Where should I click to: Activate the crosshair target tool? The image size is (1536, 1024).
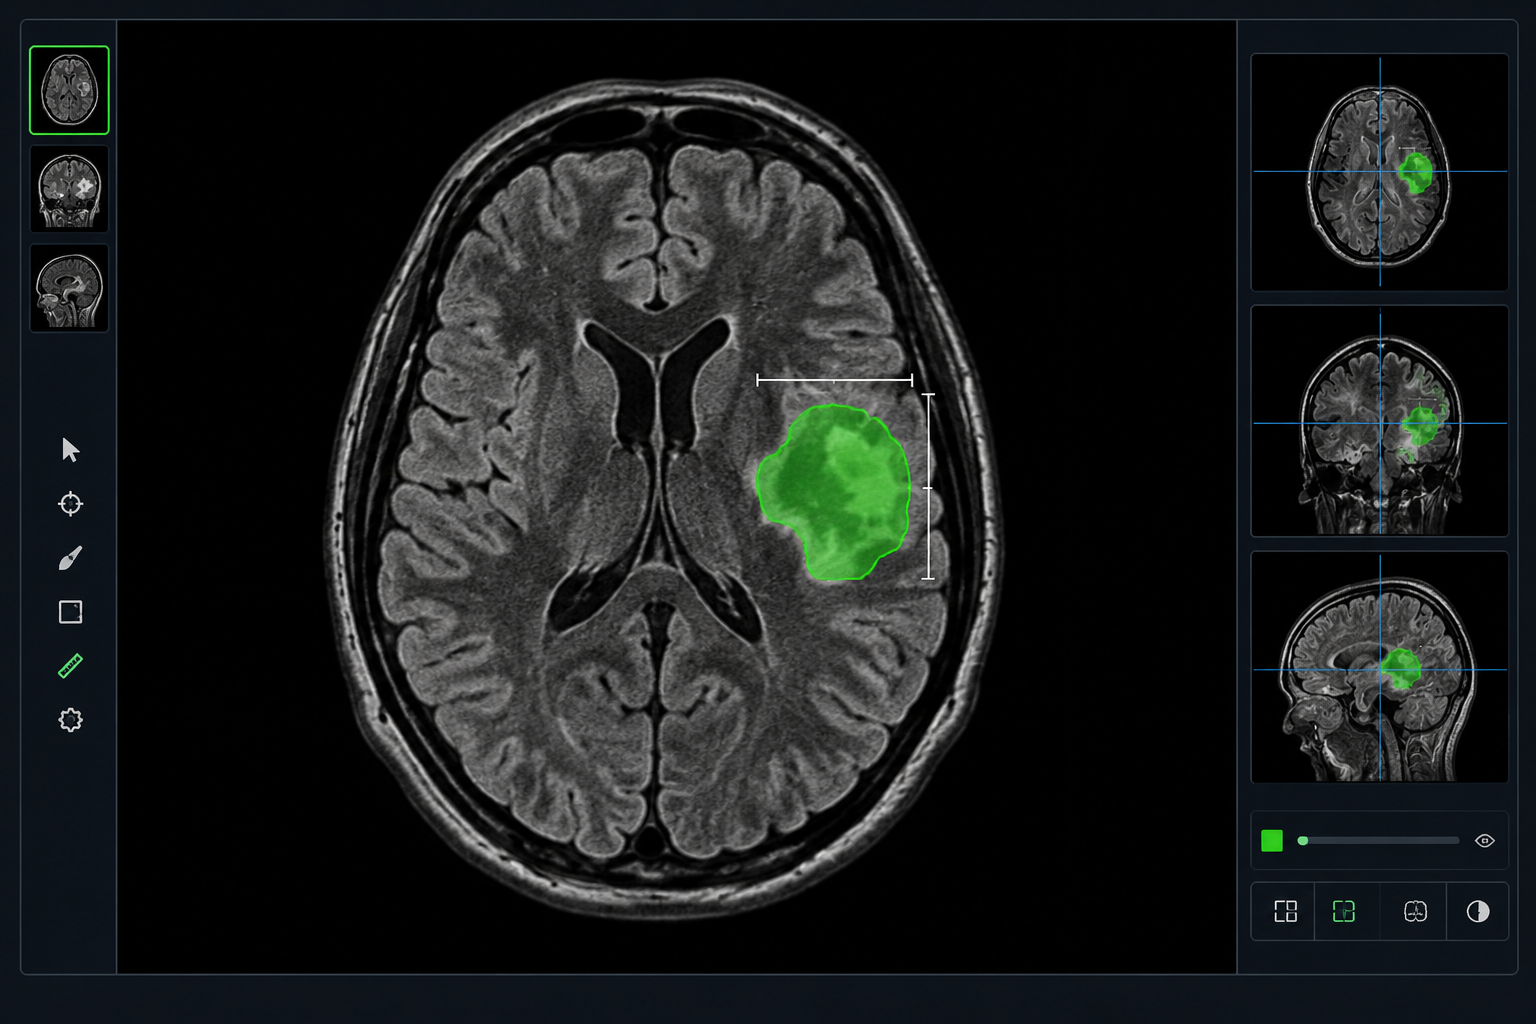[70, 504]
